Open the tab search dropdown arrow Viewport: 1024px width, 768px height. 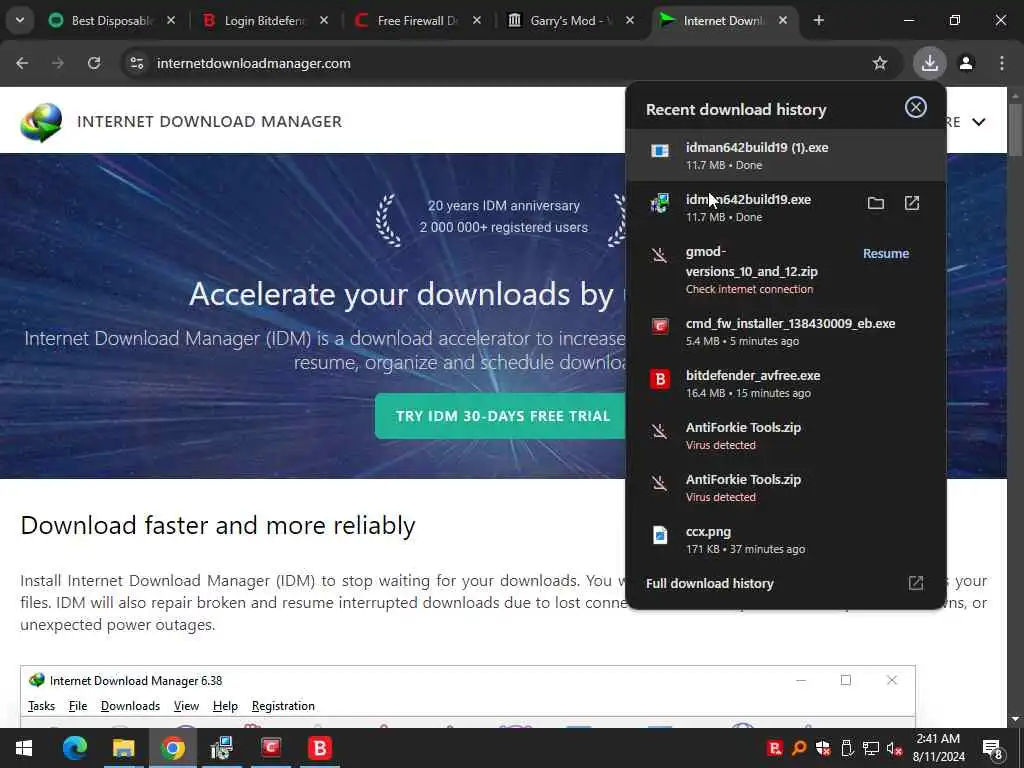20,20
